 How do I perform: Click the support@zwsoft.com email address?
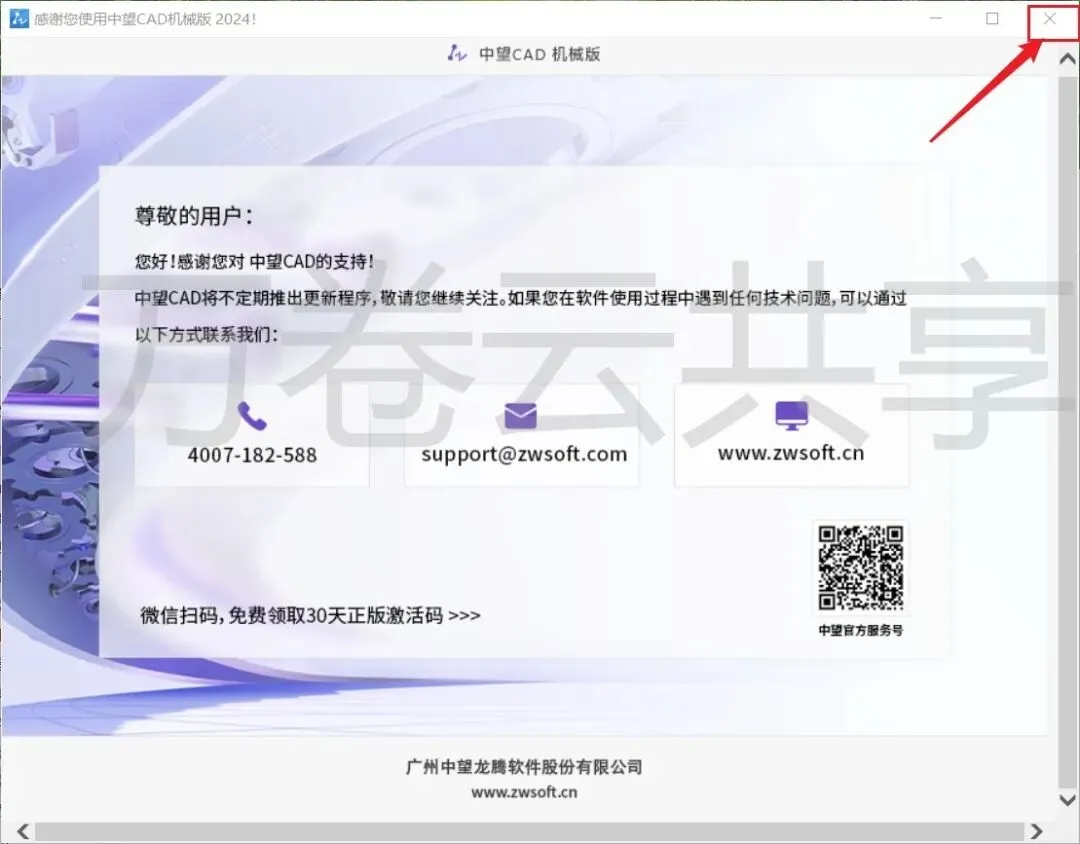click(x=524, y=455)
